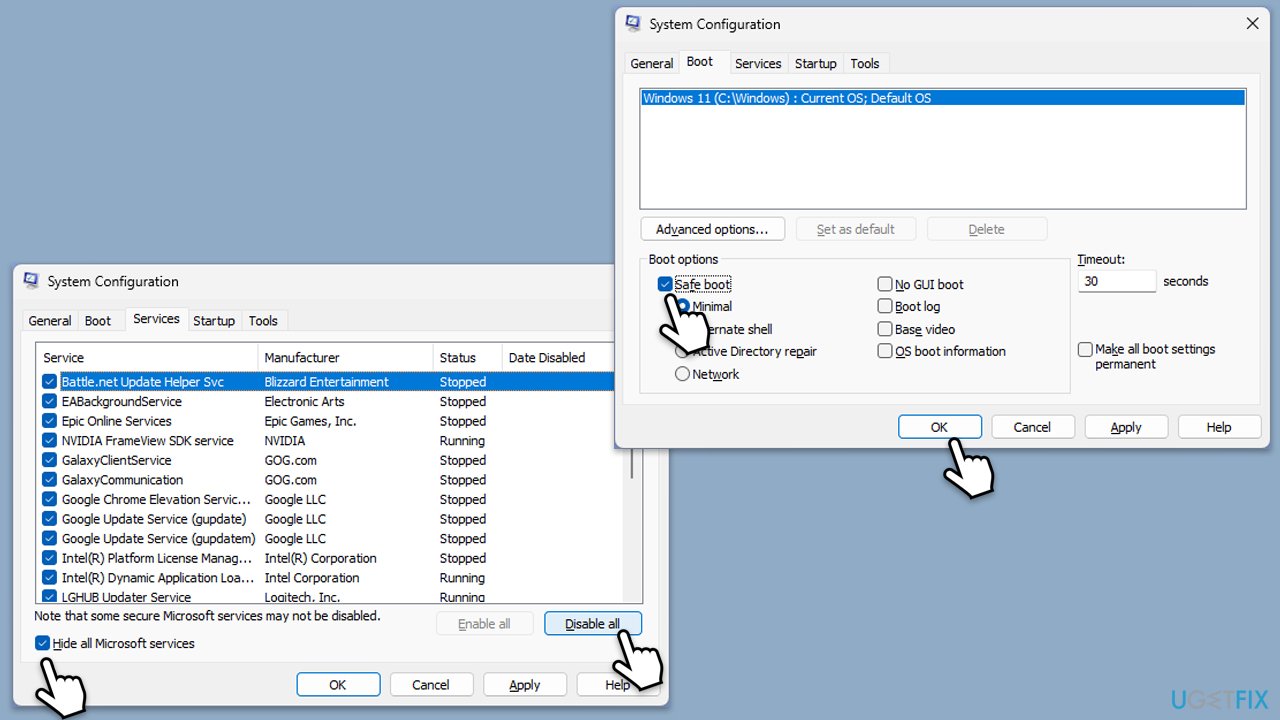Enable the Boot log checkbox
The width and height of the screenshot is (1280, 720).
[885, 307]
